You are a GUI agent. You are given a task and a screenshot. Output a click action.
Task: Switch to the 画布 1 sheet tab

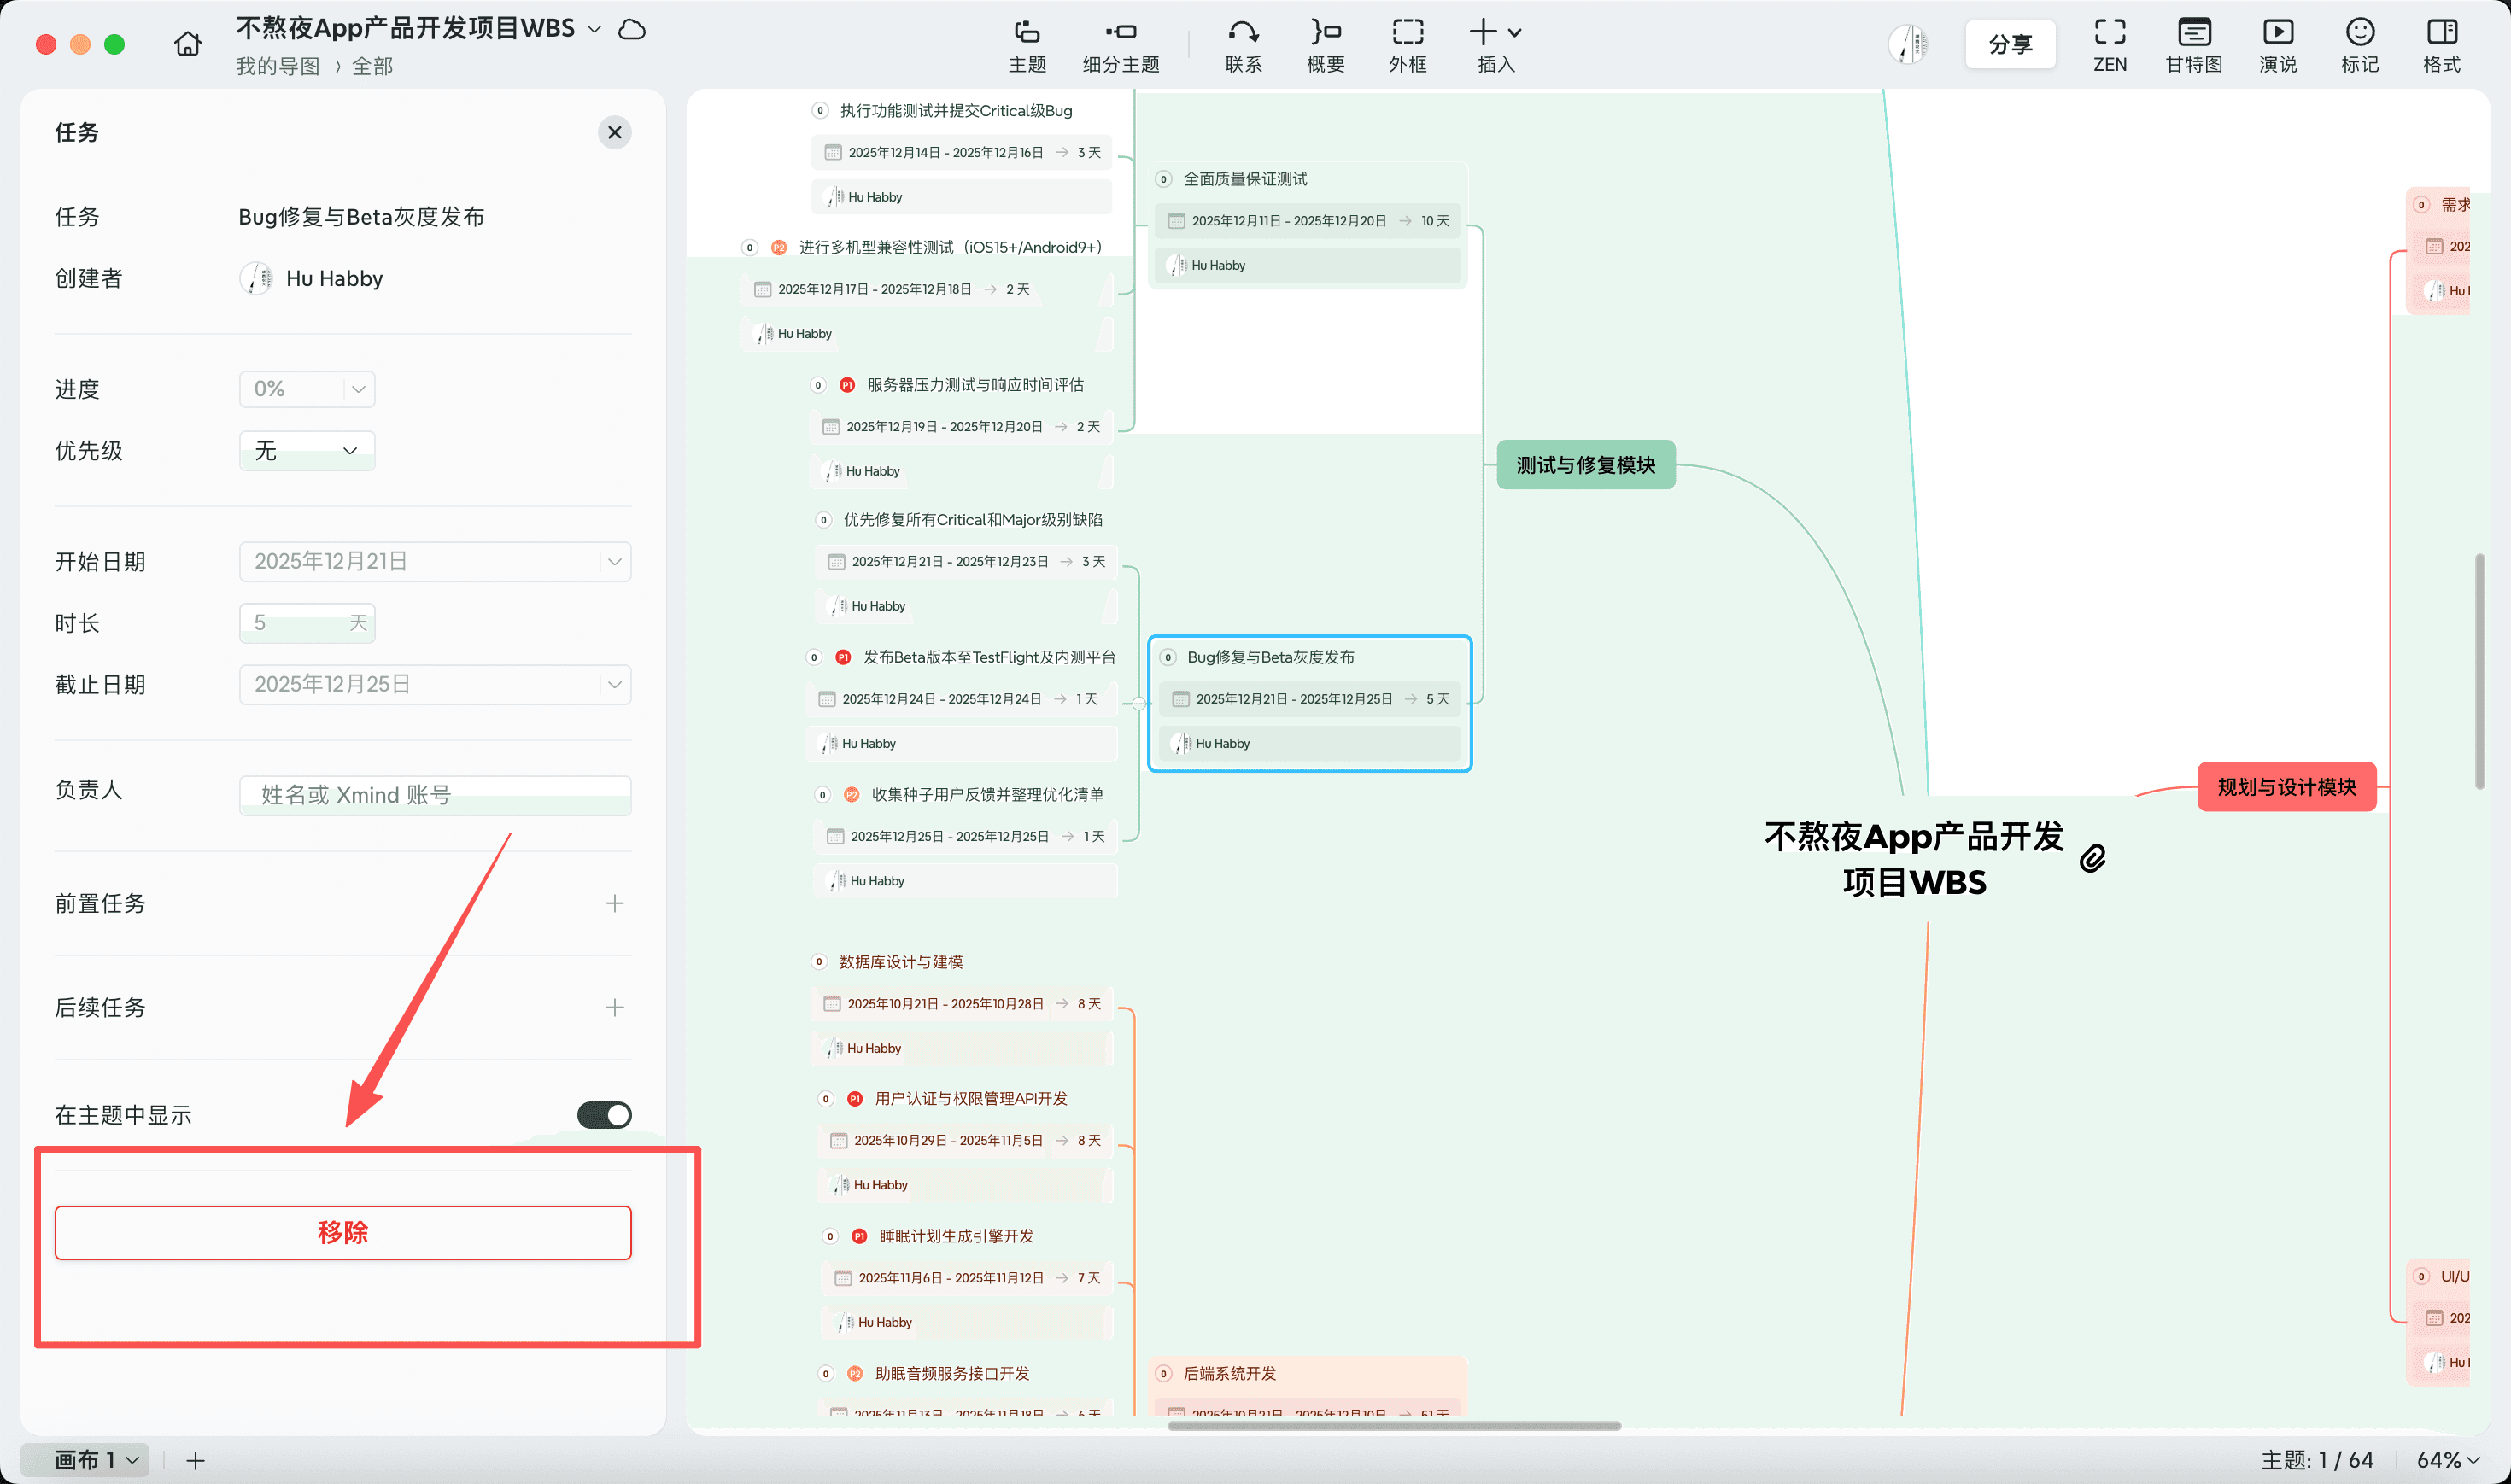tap(86, 1460)
